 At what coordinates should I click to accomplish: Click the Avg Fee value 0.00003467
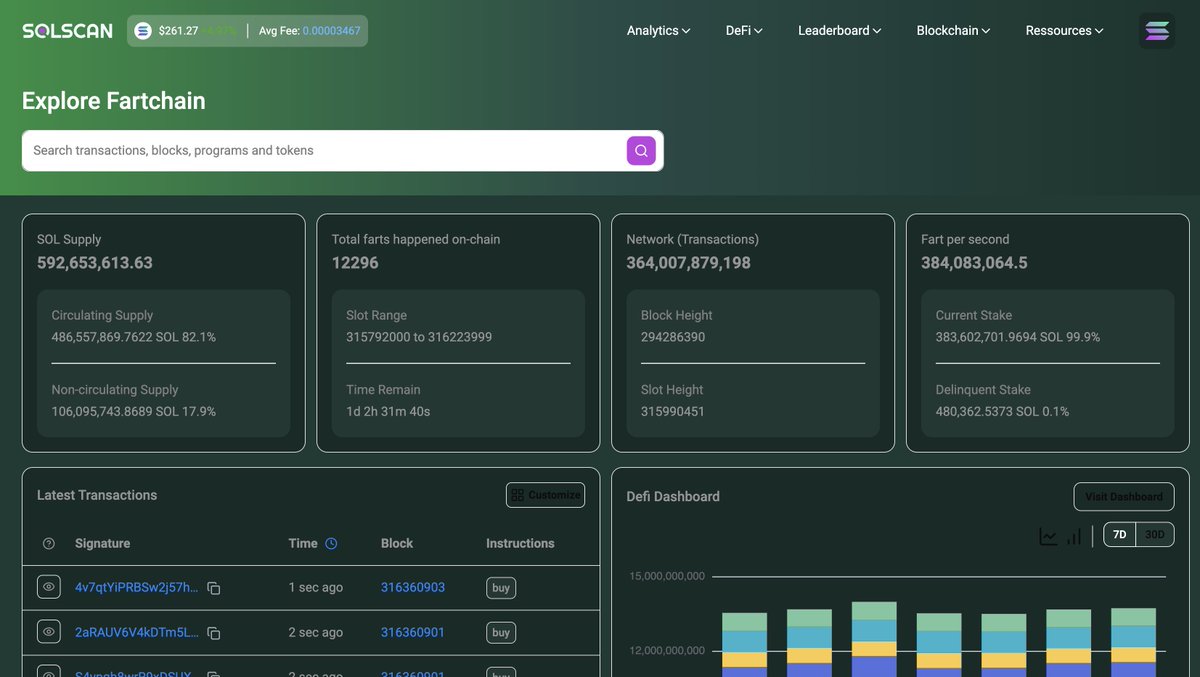point(332,31)
